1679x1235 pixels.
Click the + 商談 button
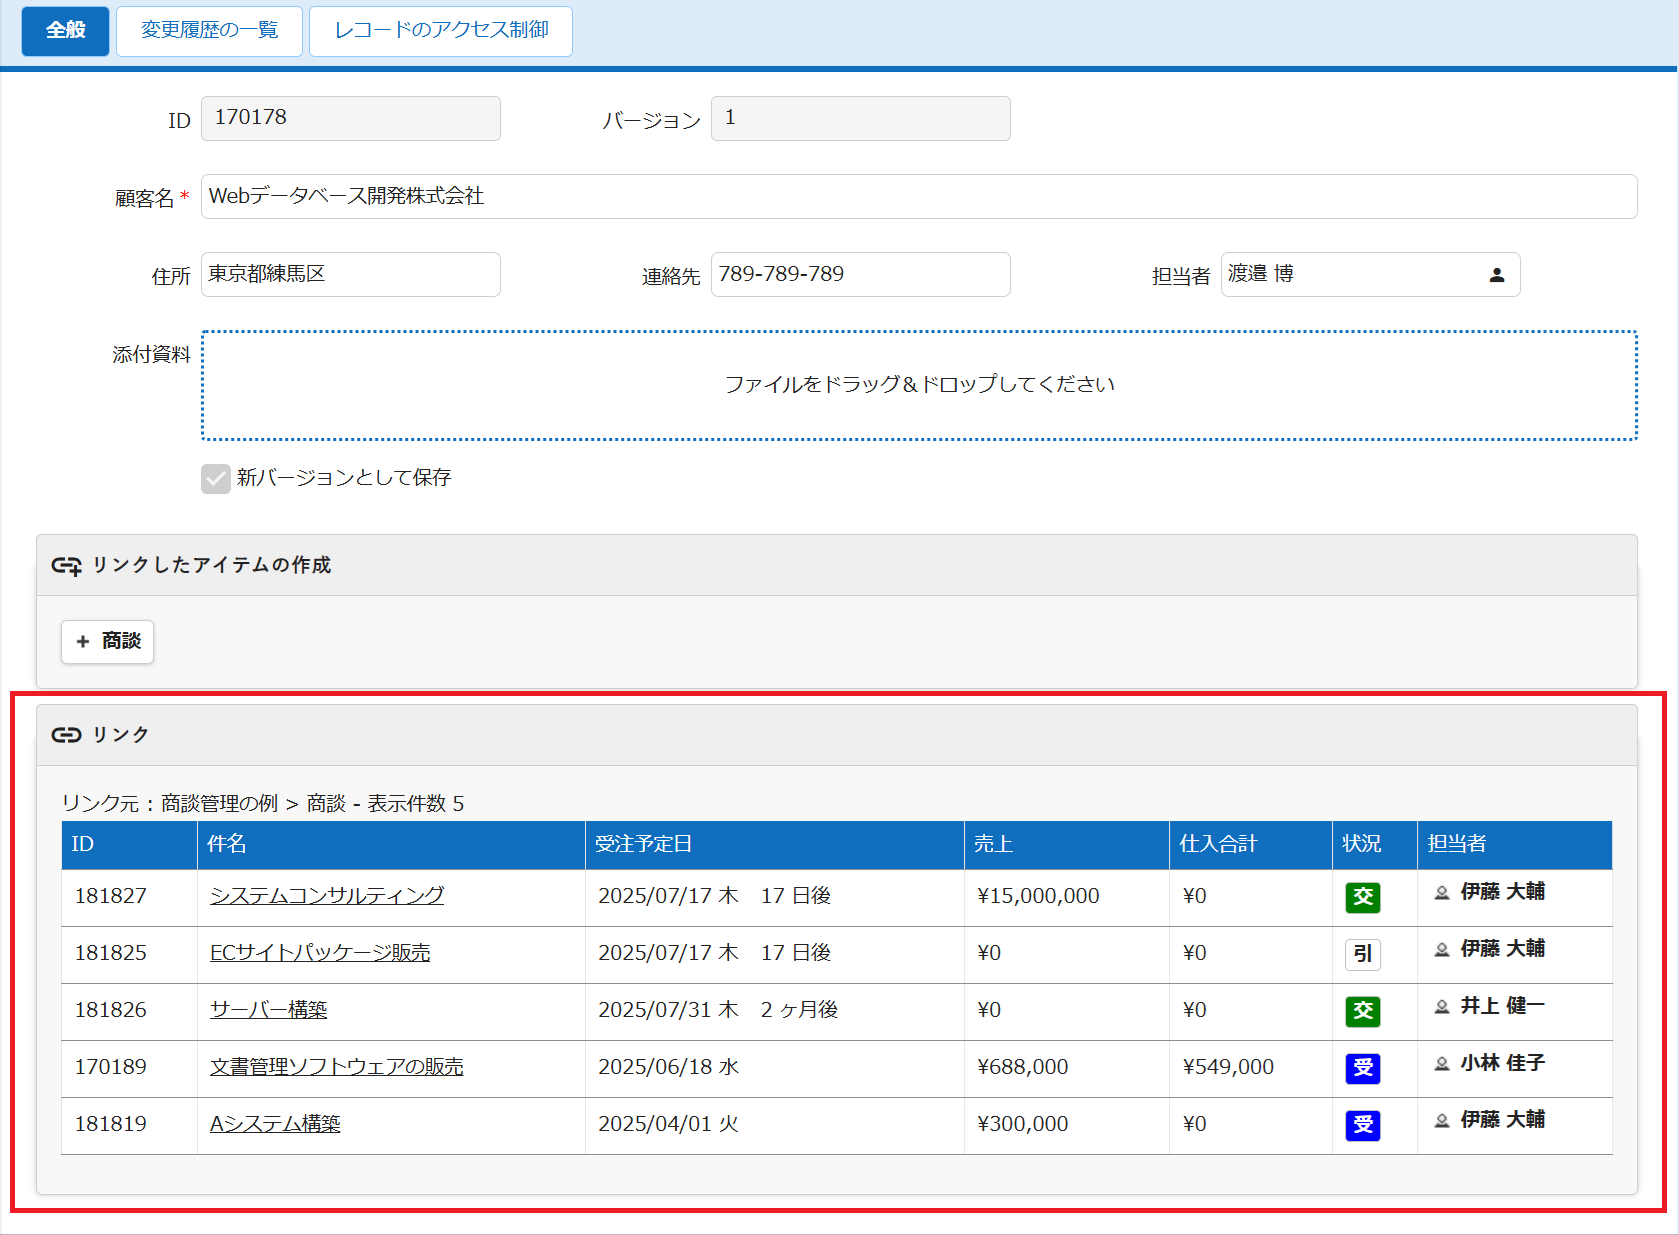(x=107, y=641)
